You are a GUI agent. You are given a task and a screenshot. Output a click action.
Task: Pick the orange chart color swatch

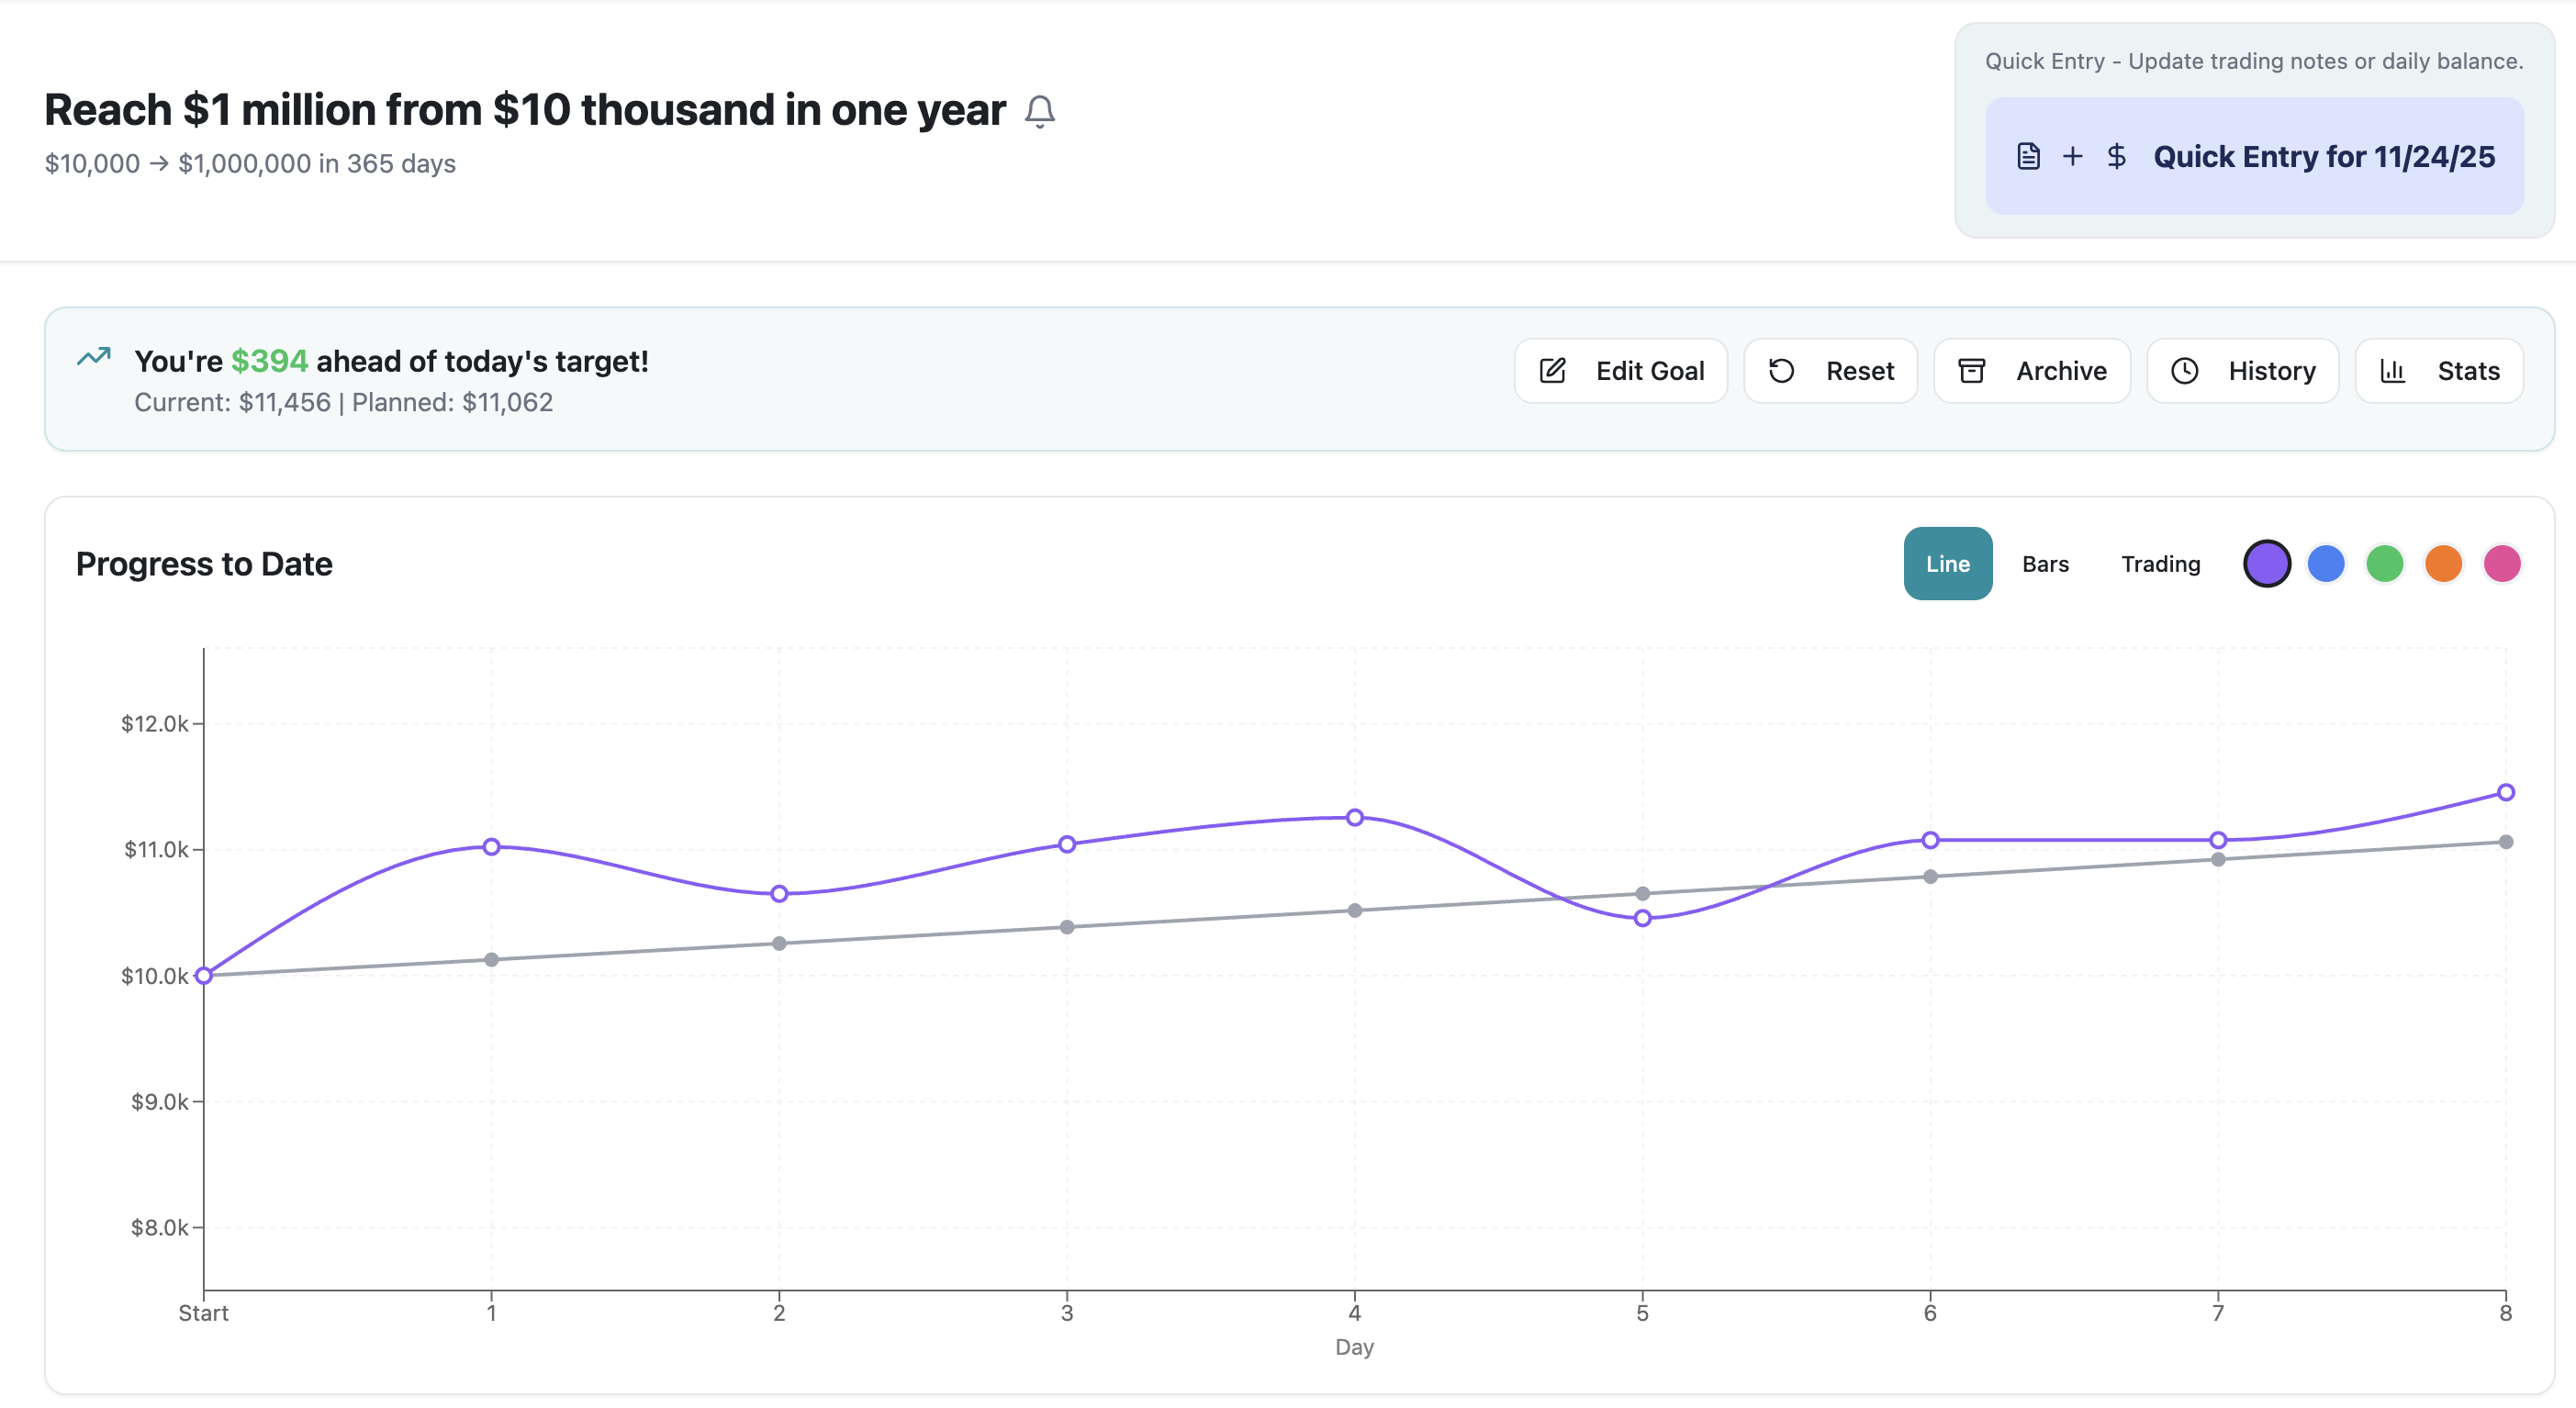[x=2443, y=564]
